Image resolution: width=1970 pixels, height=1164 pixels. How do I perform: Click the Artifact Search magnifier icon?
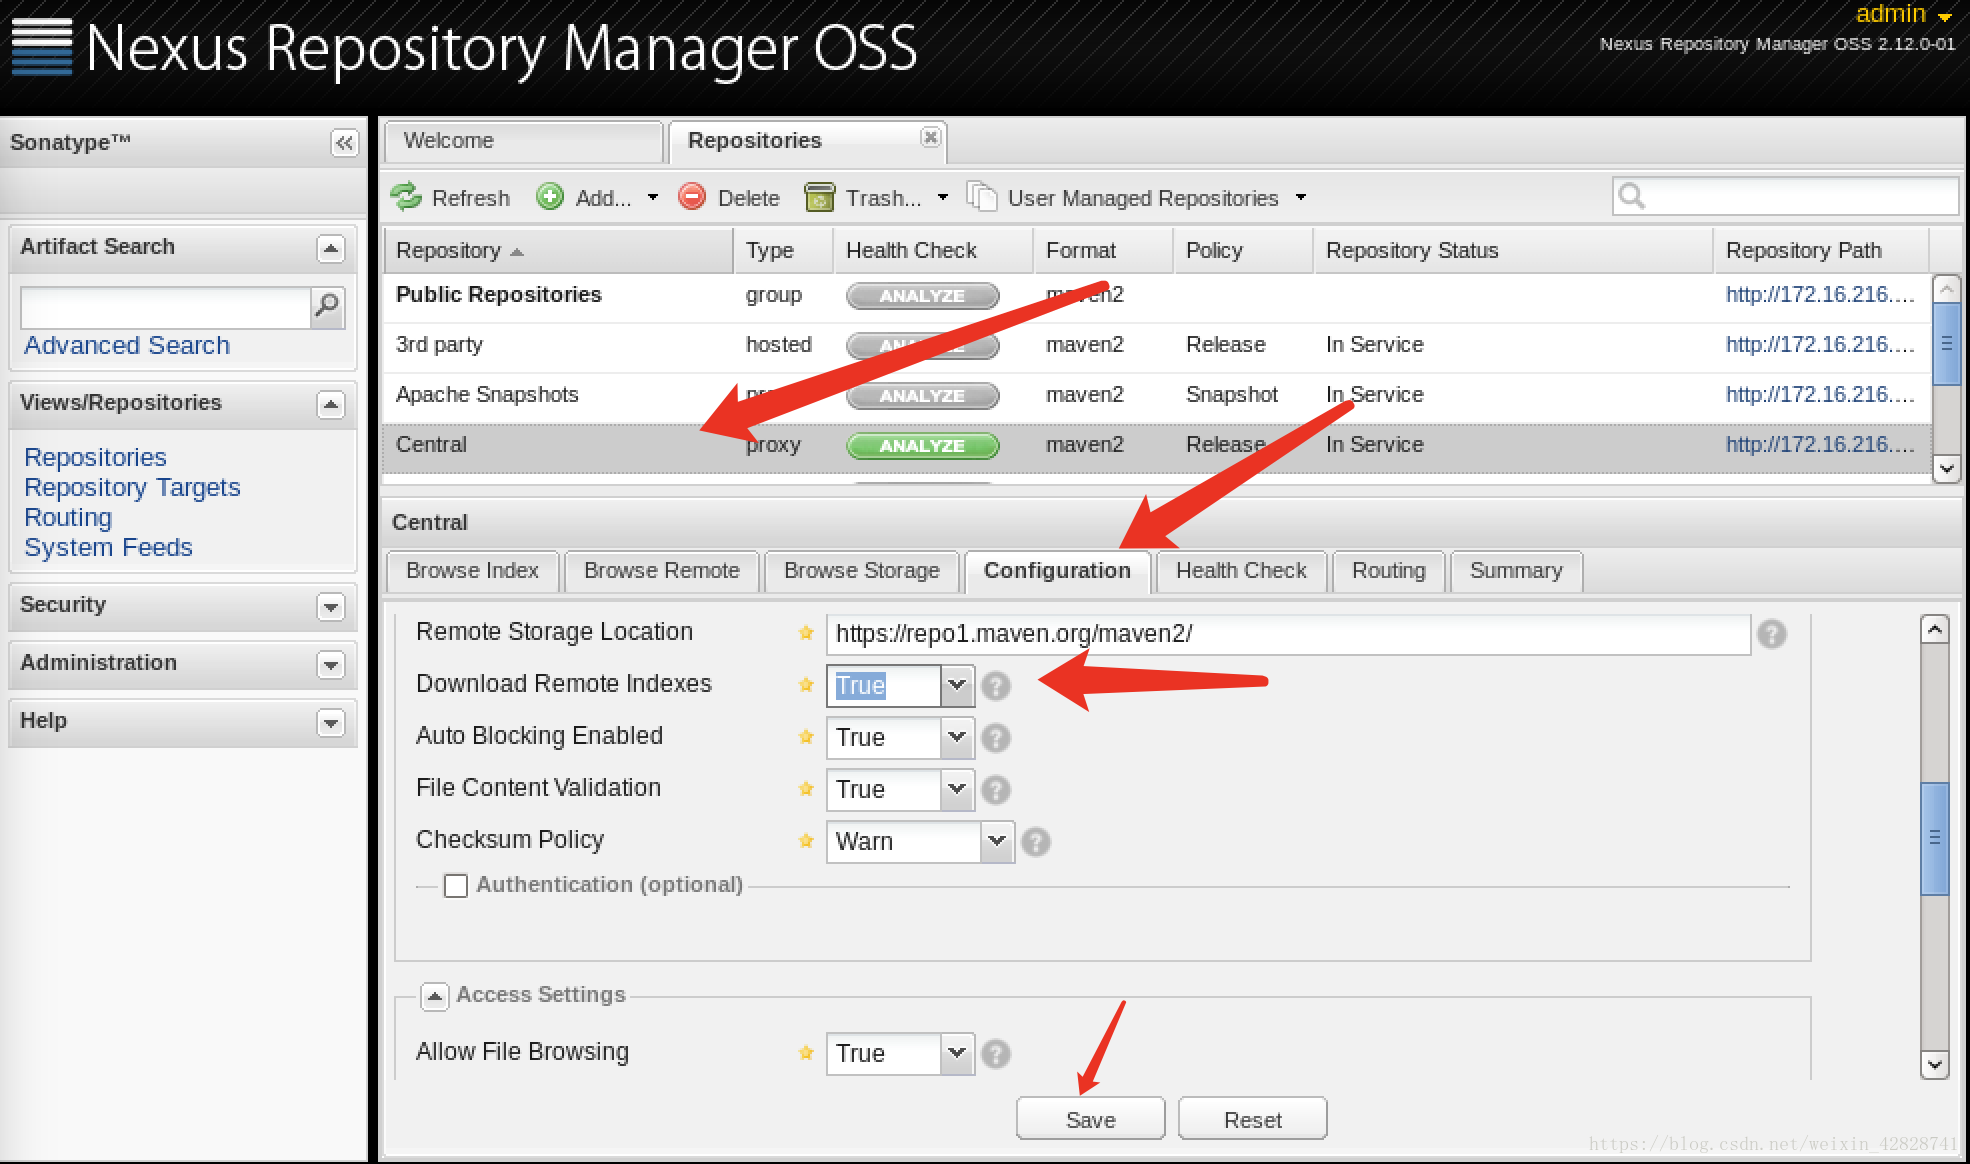coord(327,306)
